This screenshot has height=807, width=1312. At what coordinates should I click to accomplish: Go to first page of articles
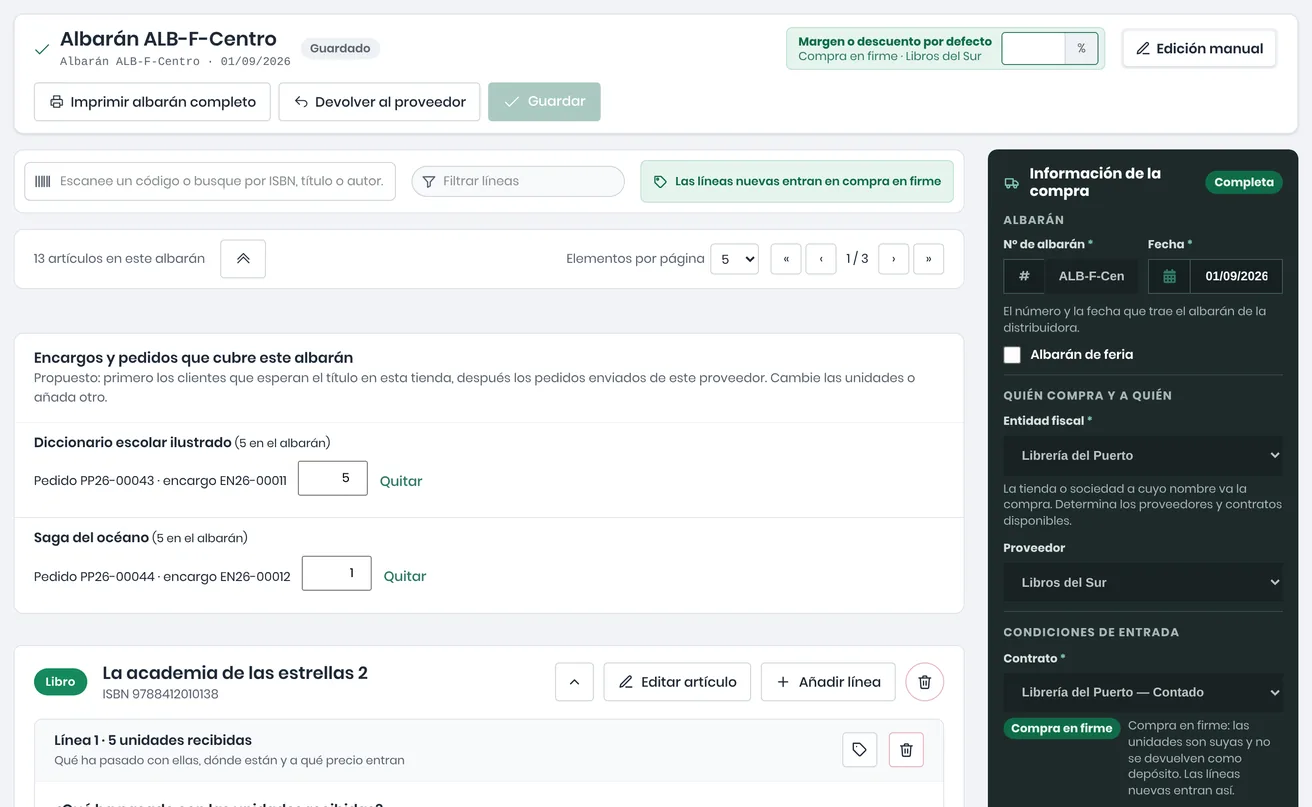pos(786,259)
